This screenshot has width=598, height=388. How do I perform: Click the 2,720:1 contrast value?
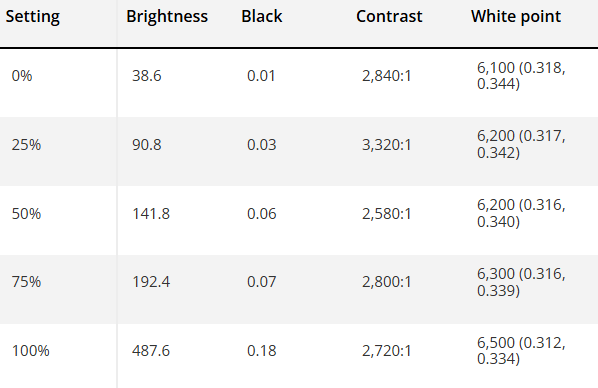click(x=387, y=351)
